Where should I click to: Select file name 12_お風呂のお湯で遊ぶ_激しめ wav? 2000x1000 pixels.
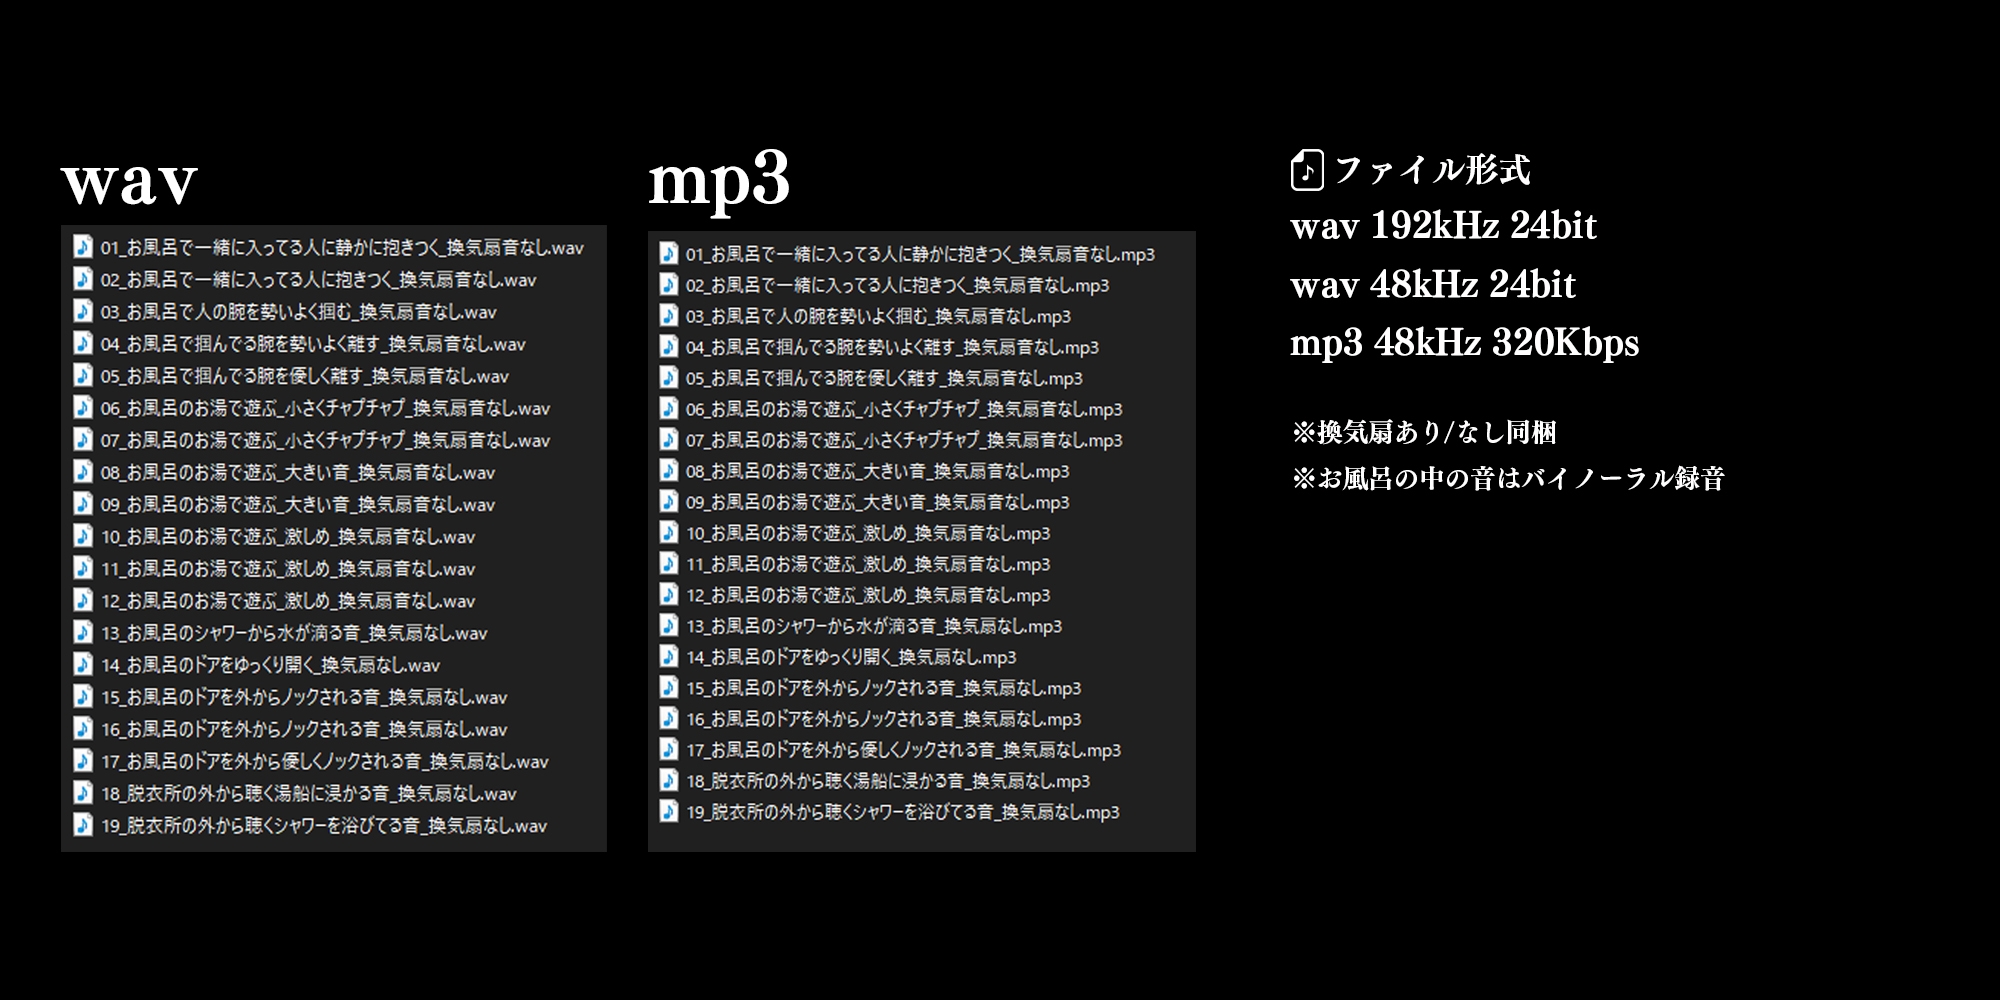(288, 600)
